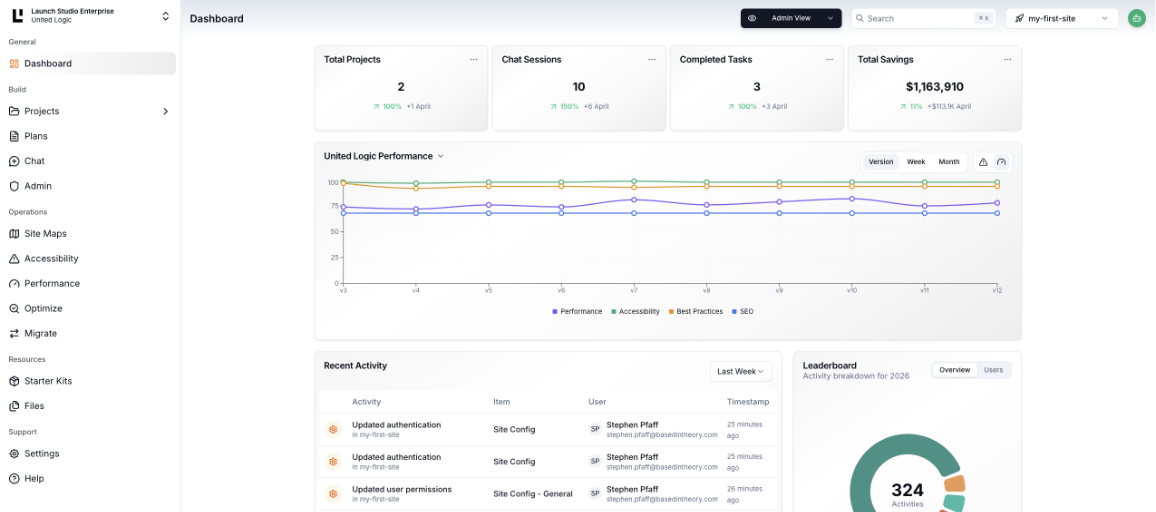Open the my-first-site selector dropdown
Image resolution: width=1156 pixels, height=512 pixels.
pos(1062,18)
